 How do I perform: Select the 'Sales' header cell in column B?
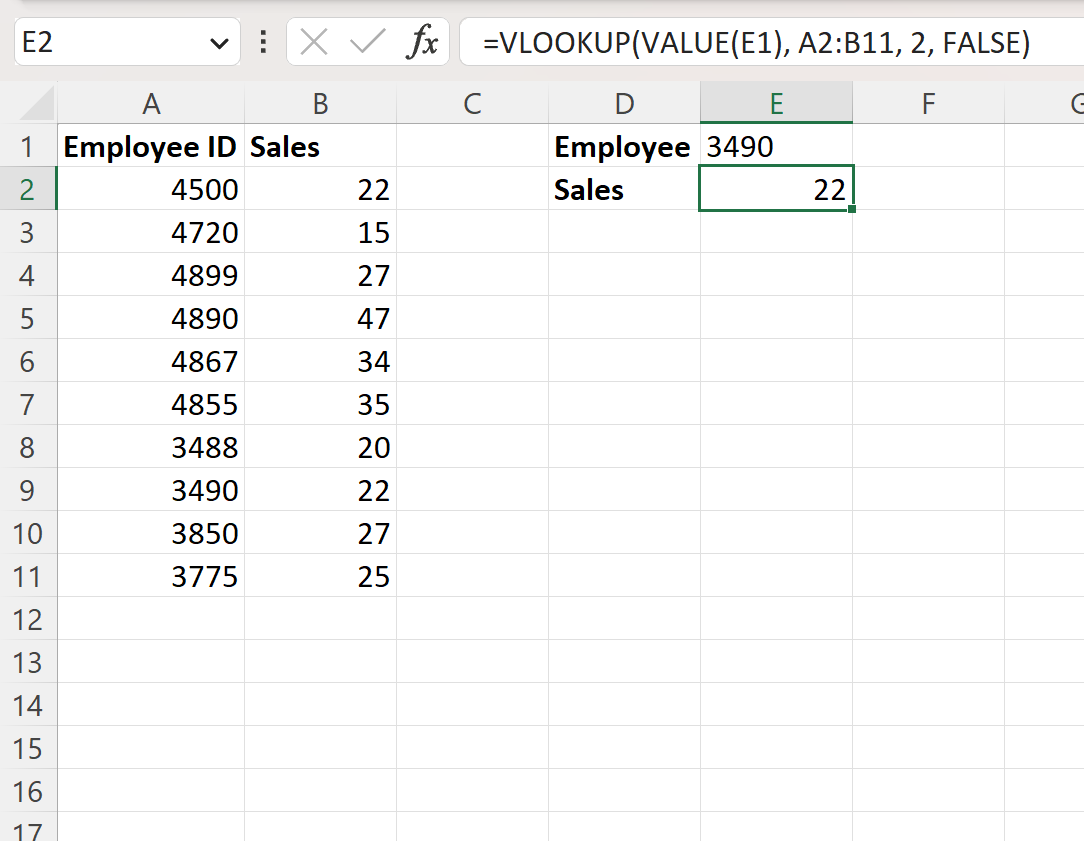pyautogui.click(x=320, y=147)
